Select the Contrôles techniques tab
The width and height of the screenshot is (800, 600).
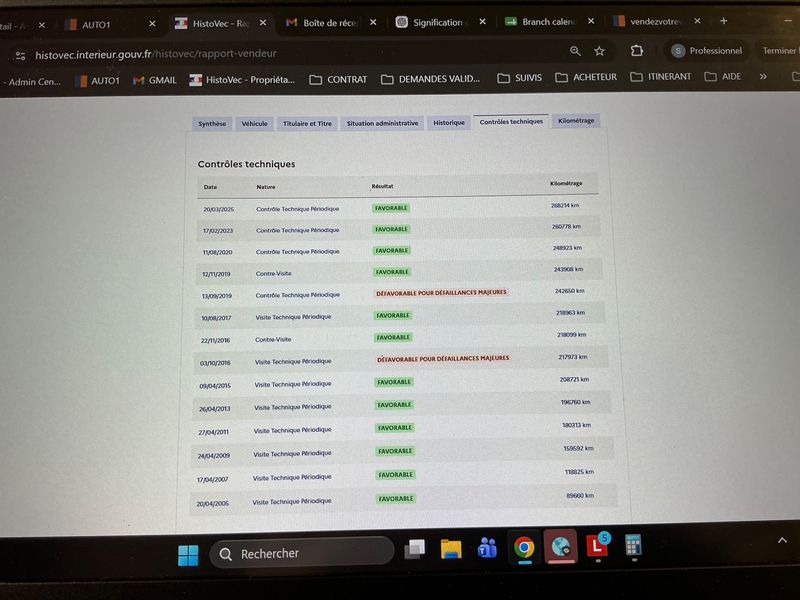pyautogui.click(x=511, y=121)
